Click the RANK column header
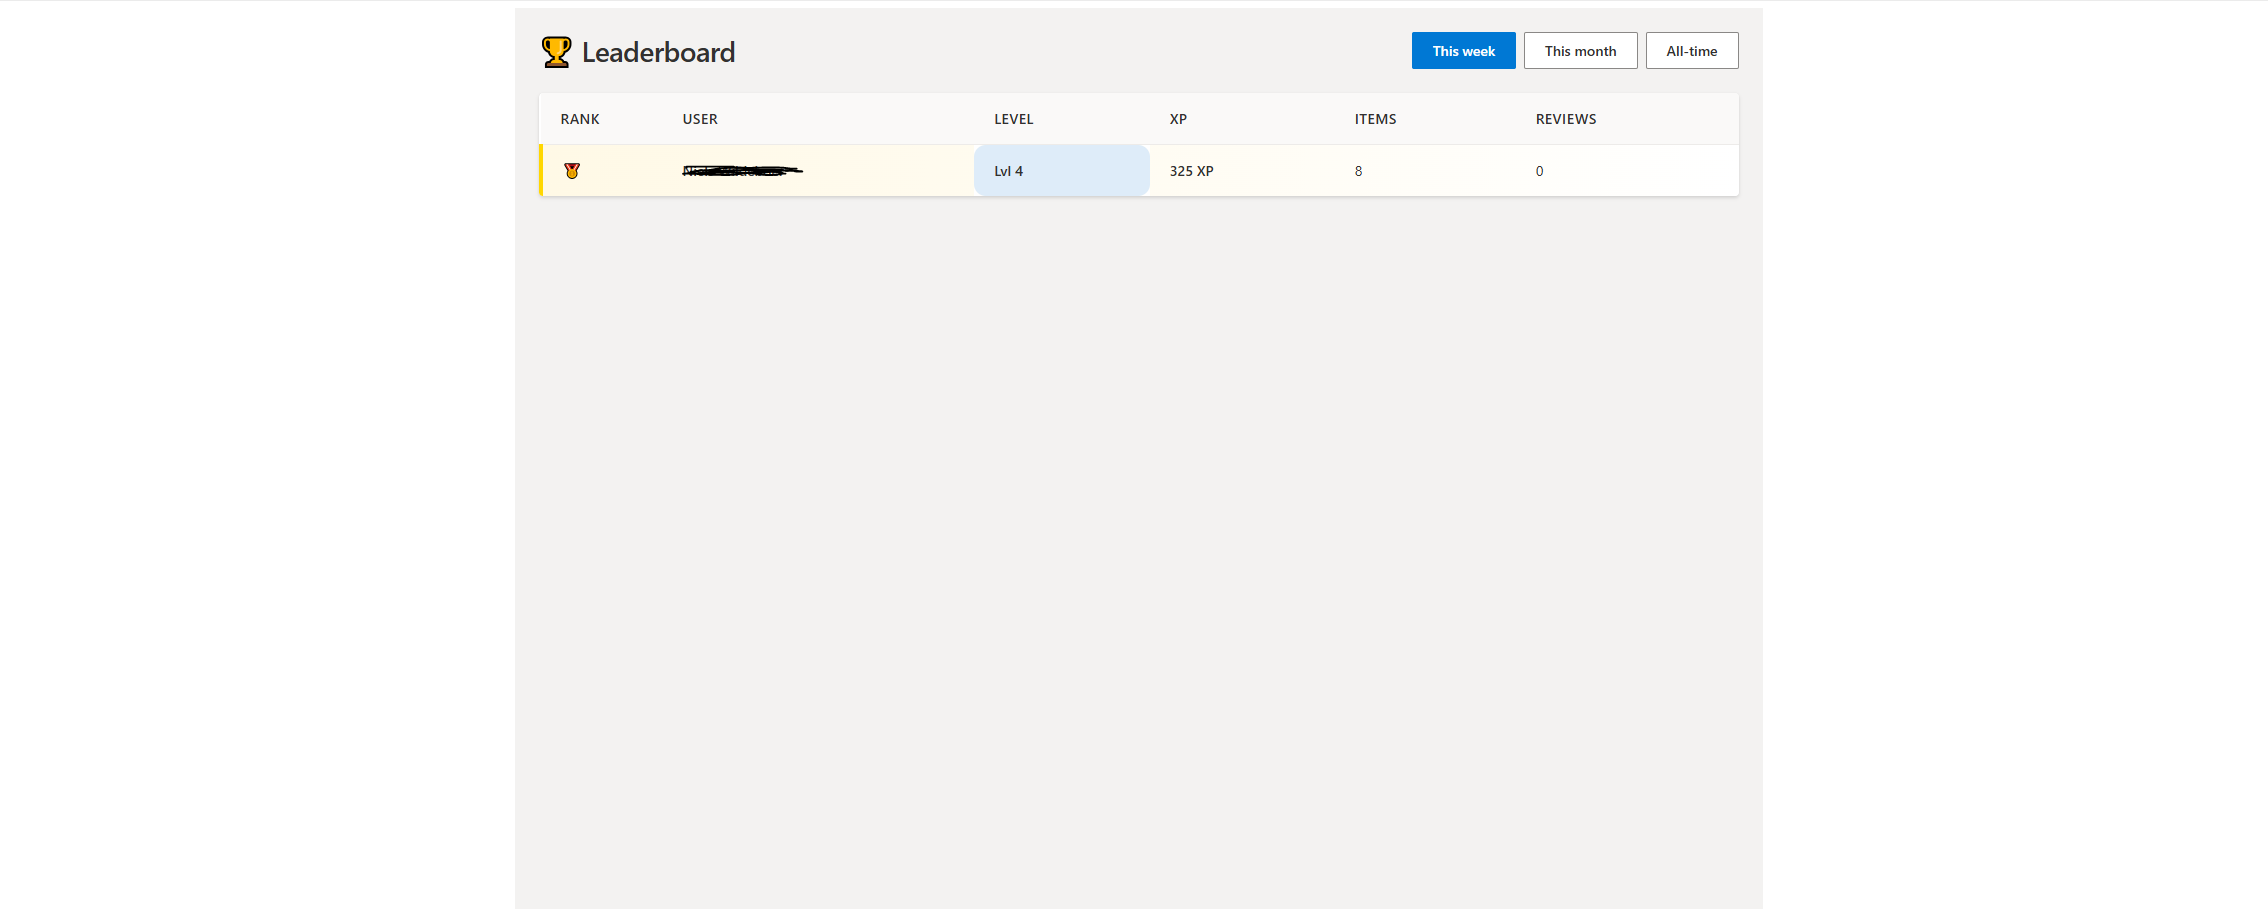This screenshot has height=909, width=2268. click(579, 118)
